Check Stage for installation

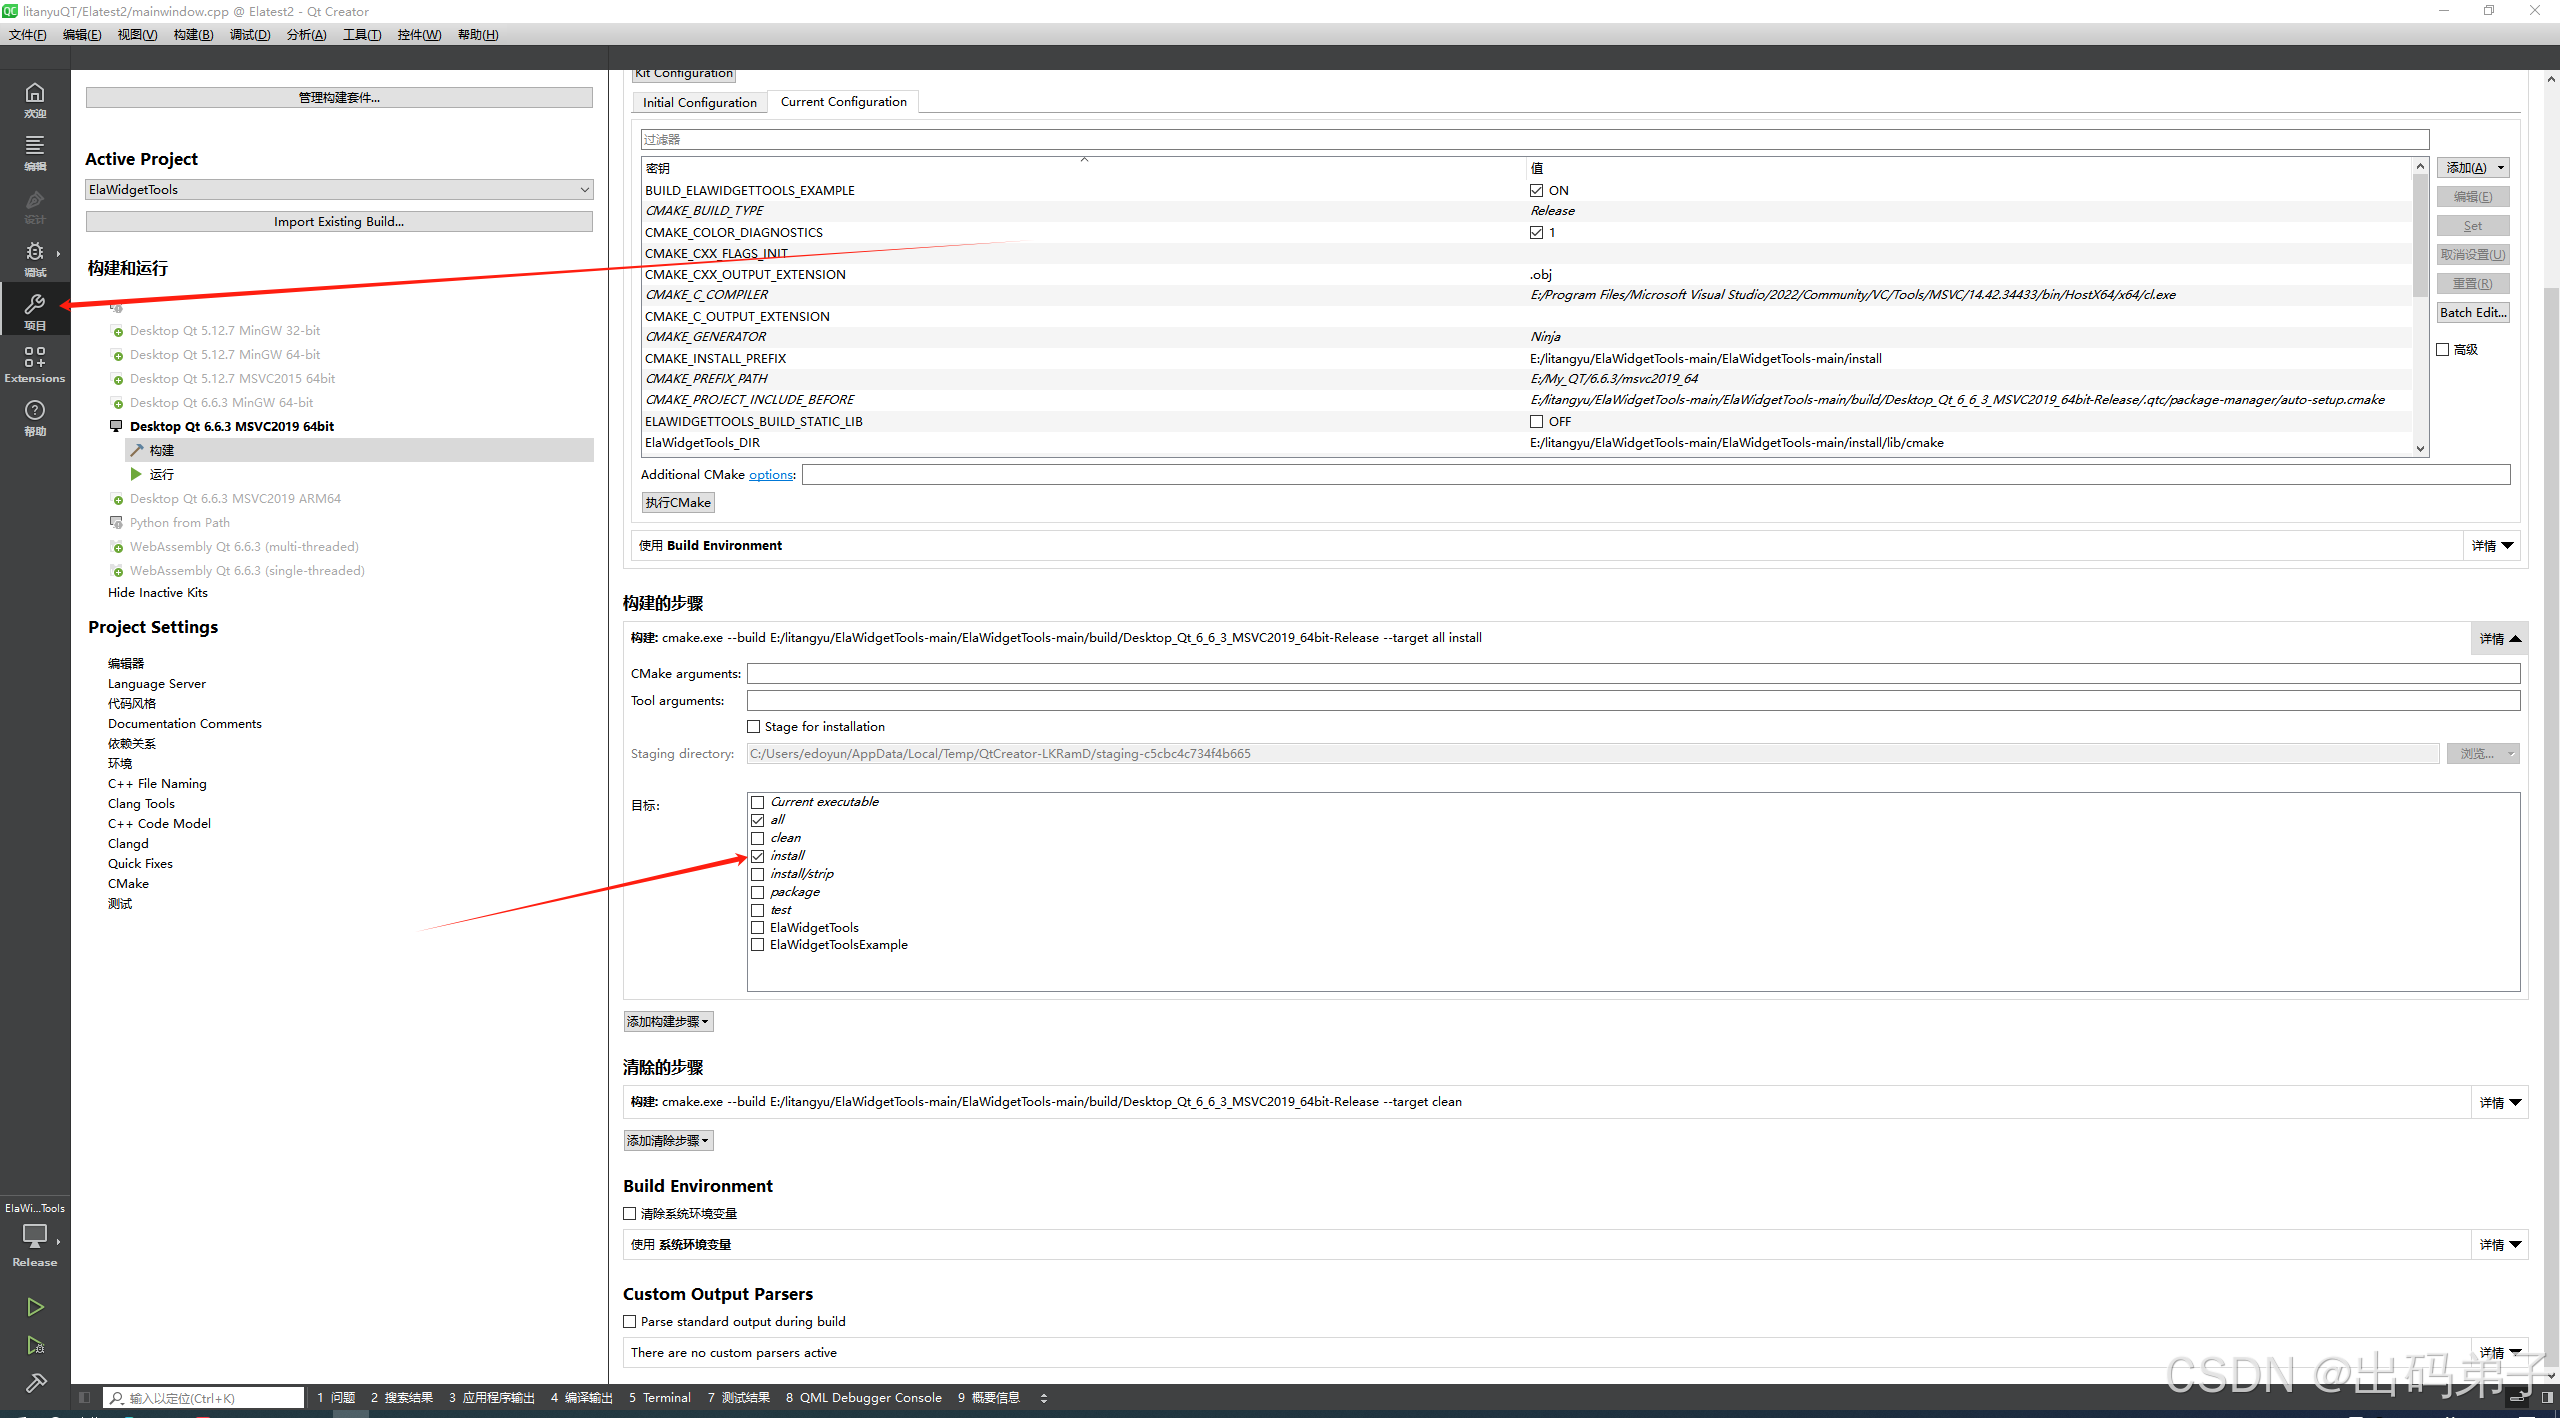pyautogui.click(x=754, y=726)
